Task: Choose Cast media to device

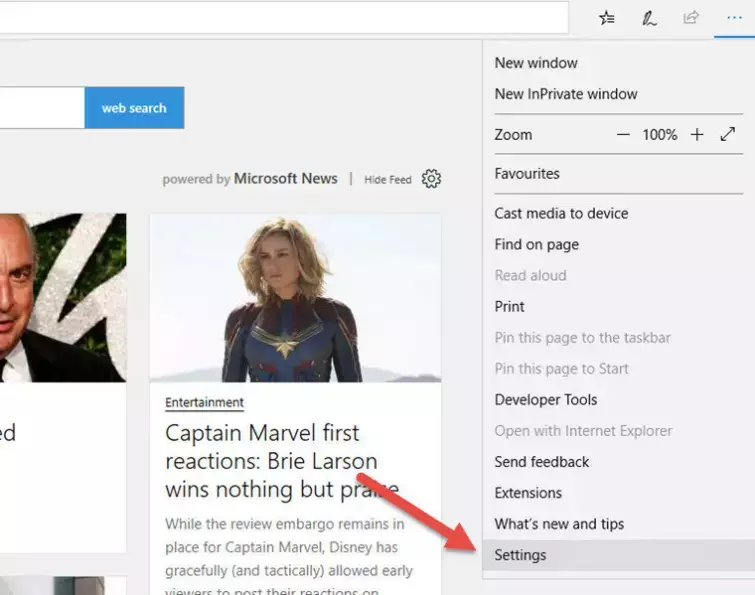Action: 618,213
